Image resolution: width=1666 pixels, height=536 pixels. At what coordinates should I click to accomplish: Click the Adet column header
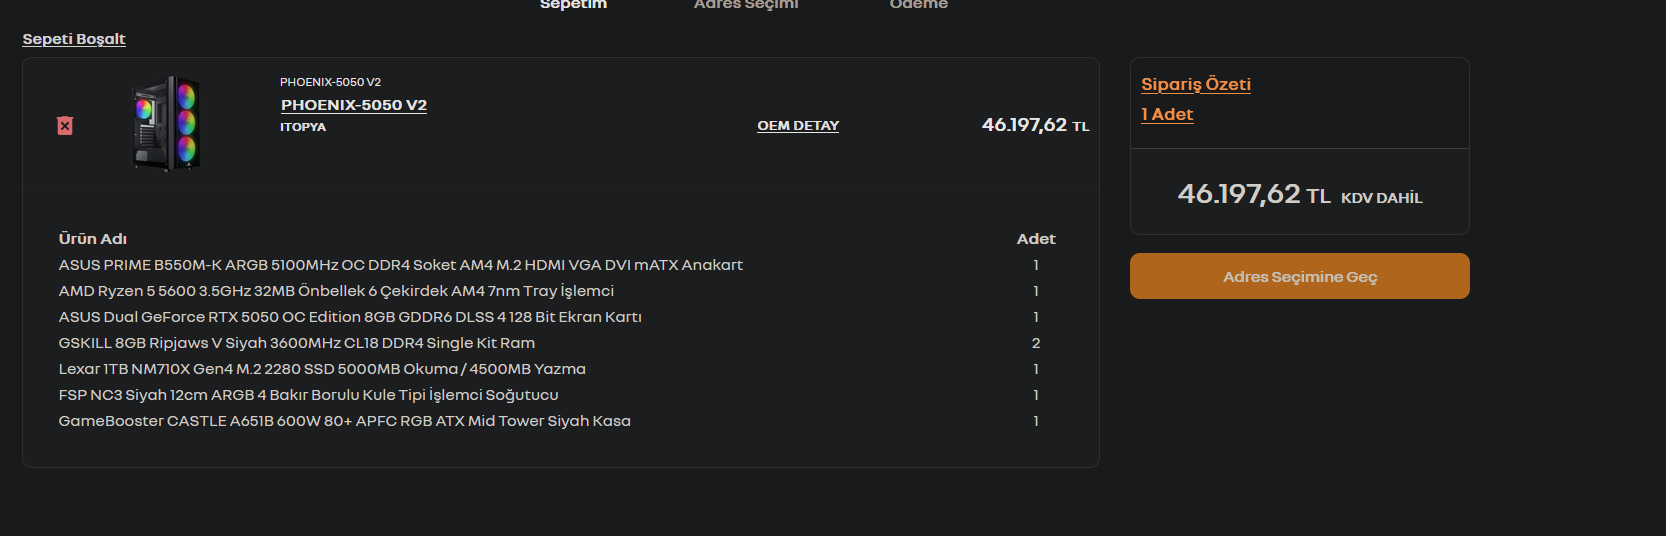(x=1036, y=239)
